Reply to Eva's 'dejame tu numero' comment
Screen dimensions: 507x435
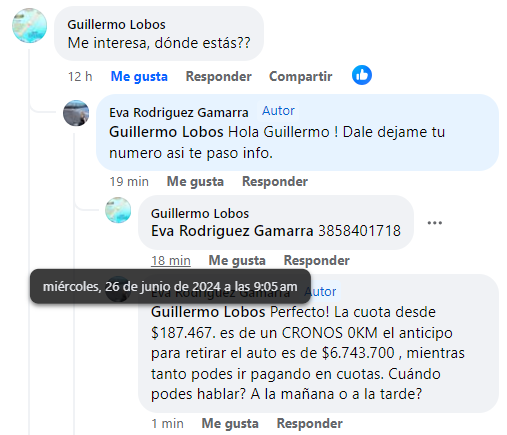(x=275, y=181)
